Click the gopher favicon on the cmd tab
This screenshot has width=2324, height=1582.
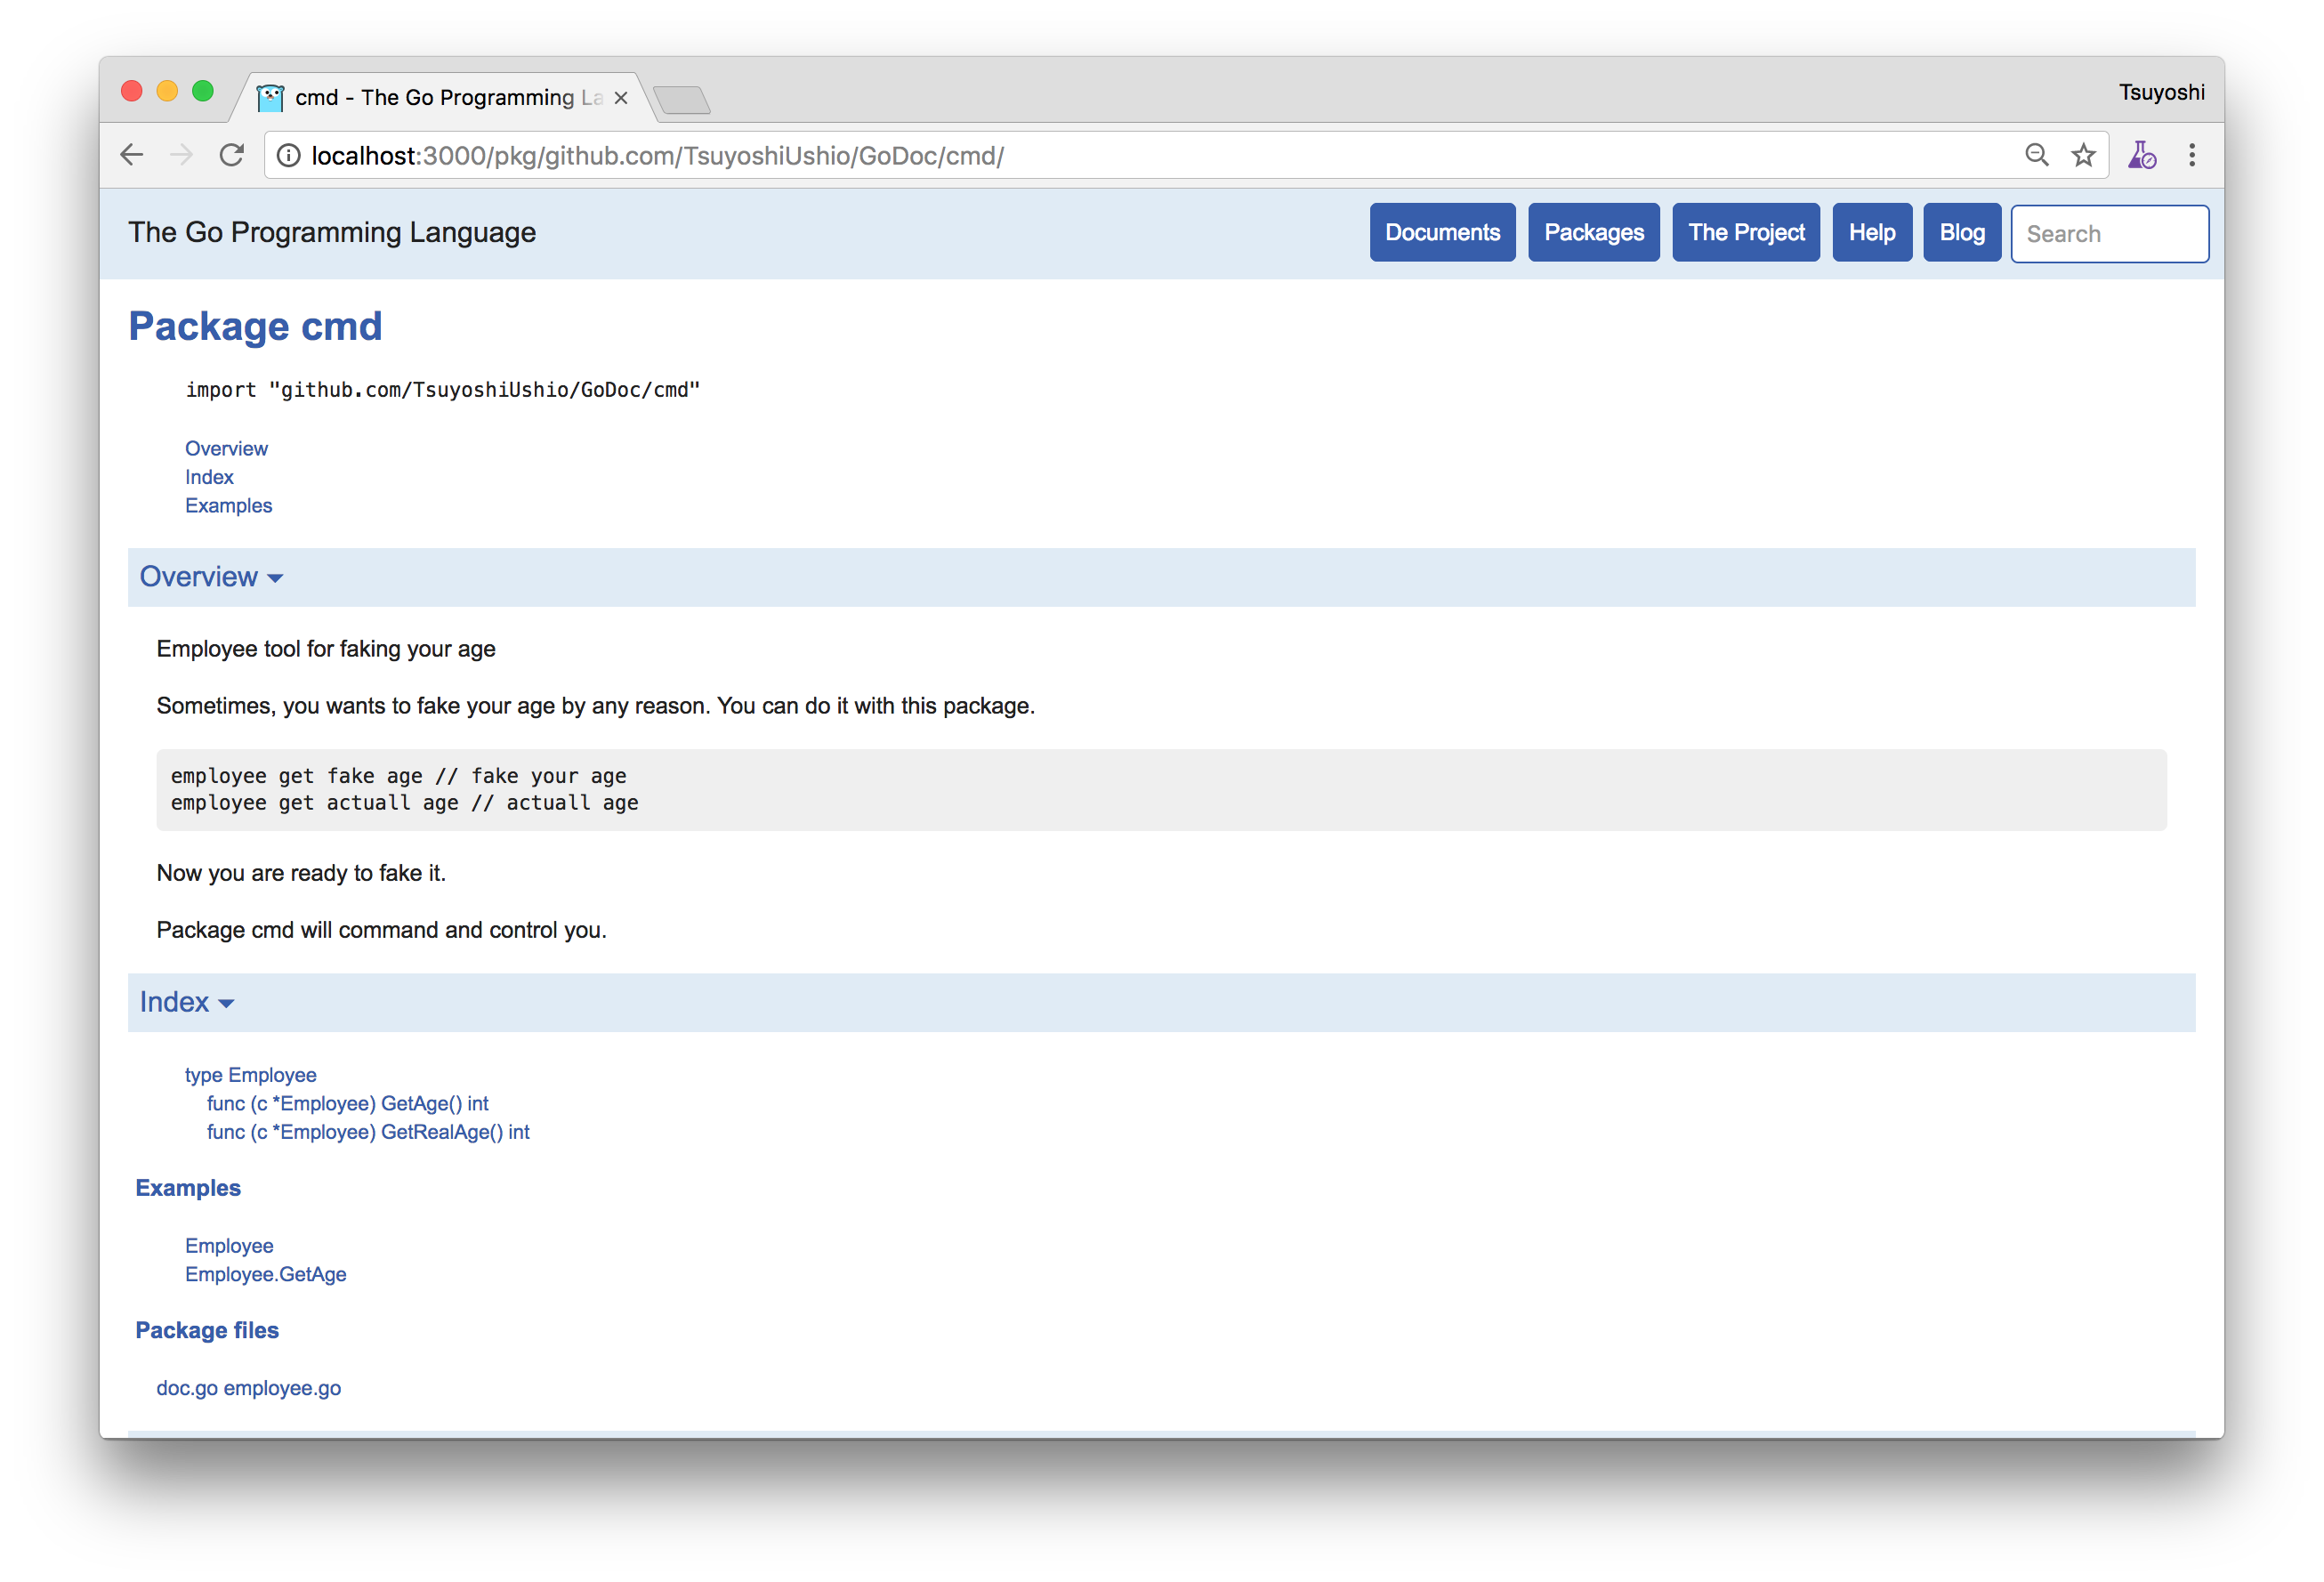[x=271, y=97]
